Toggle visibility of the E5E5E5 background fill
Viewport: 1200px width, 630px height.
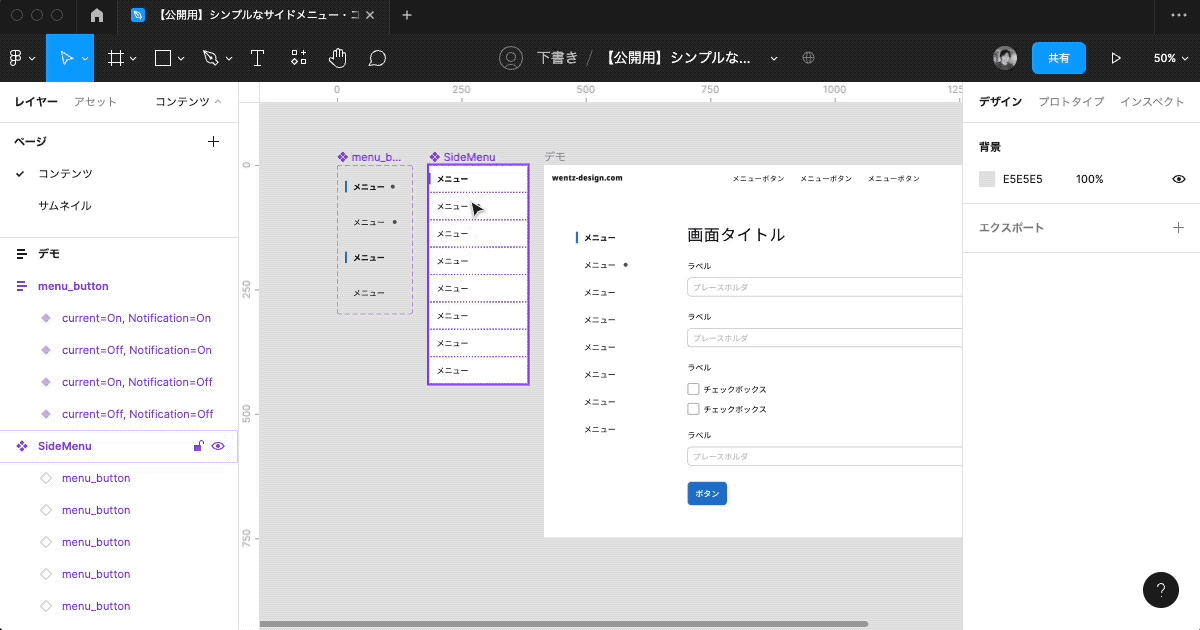[x=1178, y=179]
